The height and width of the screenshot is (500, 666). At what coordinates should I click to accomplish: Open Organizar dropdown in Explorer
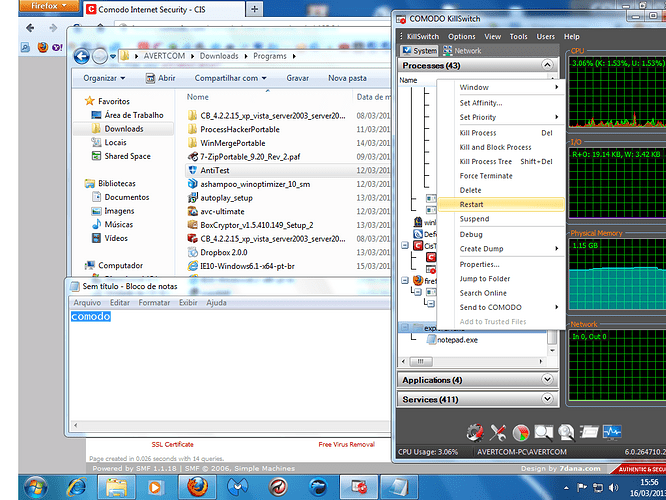click(104, 78)
